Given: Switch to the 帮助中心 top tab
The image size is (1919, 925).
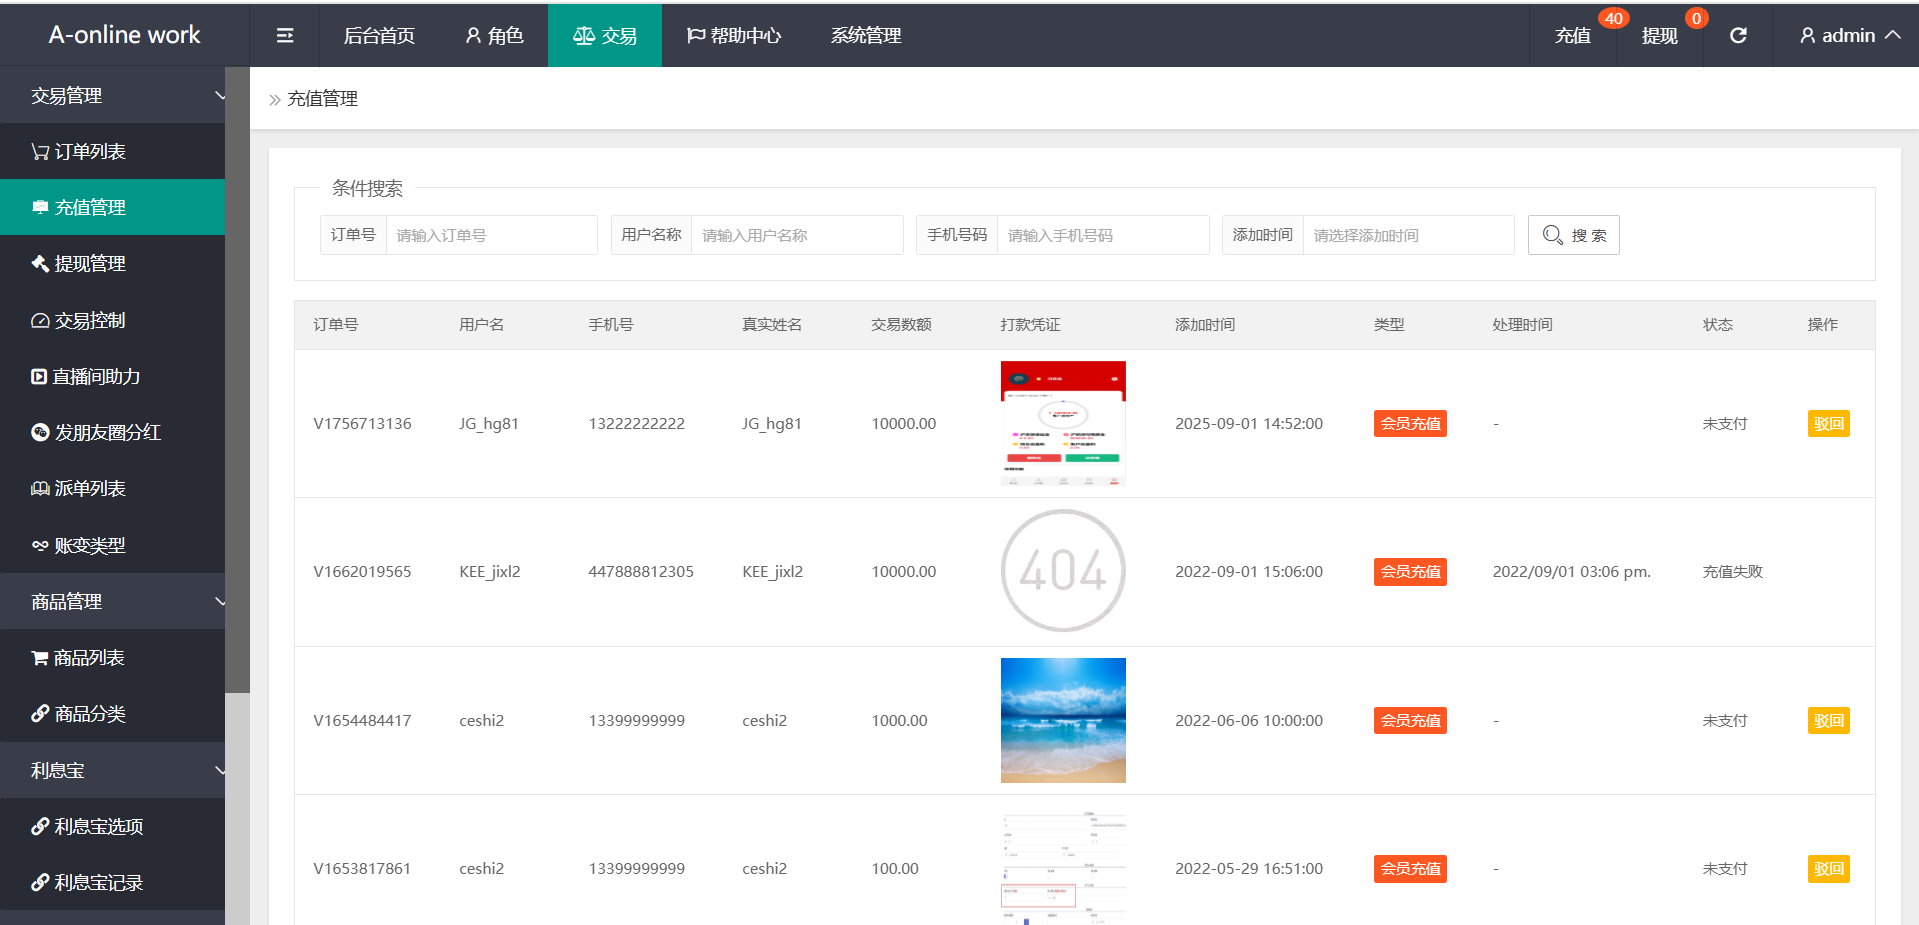Looking at the screenshot, I should (734, 36).
